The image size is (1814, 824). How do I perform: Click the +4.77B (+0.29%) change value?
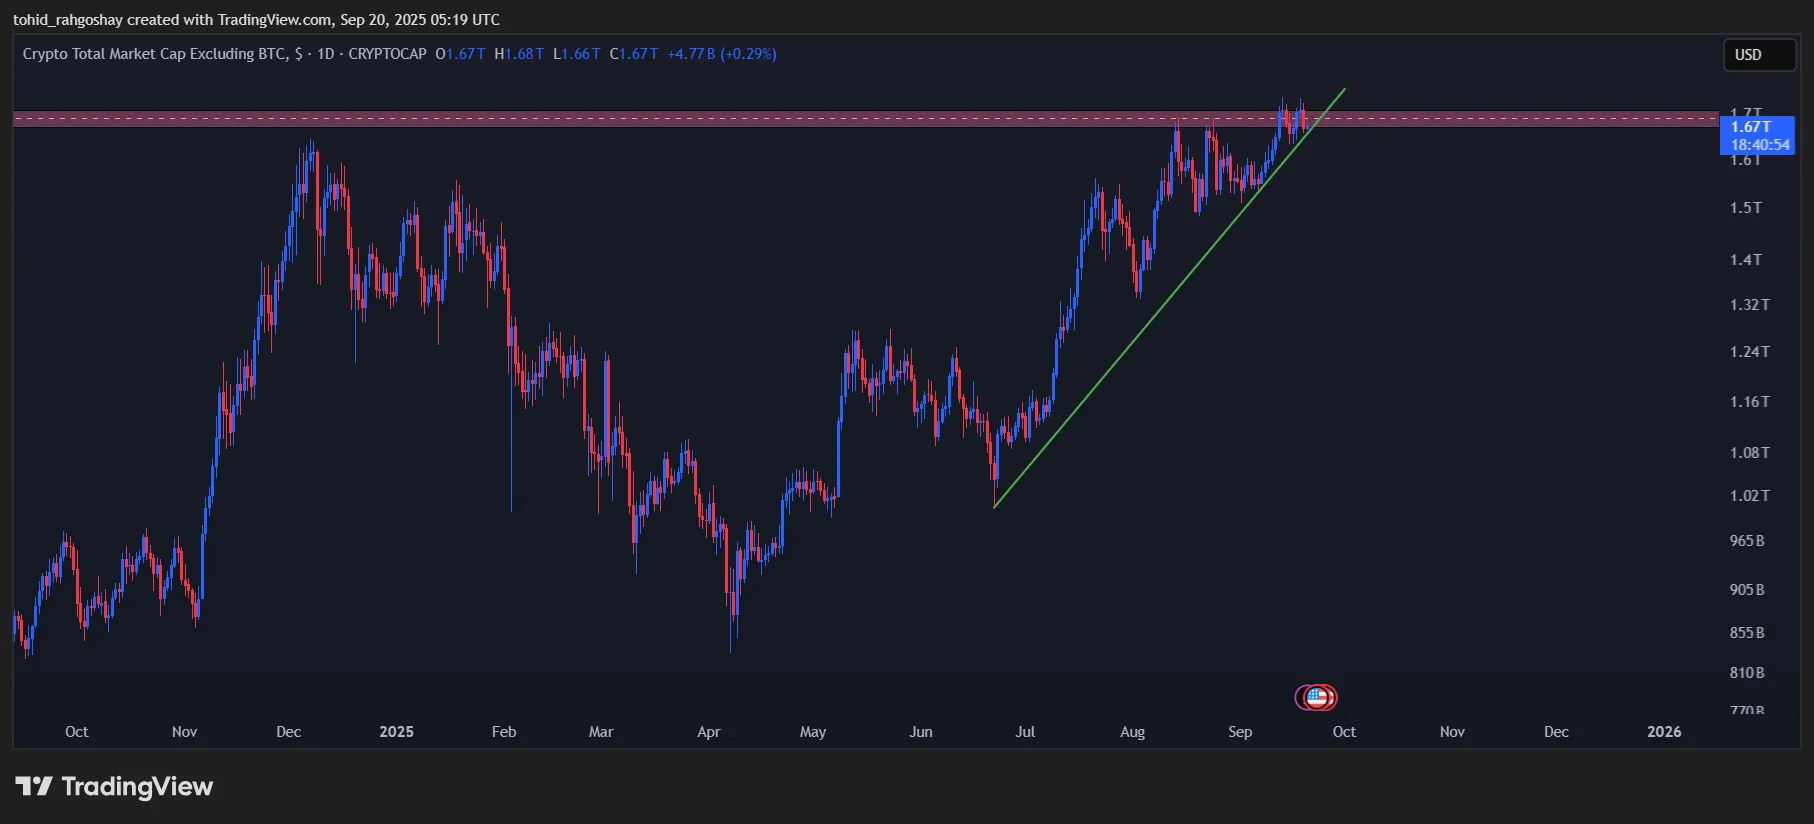721,54
